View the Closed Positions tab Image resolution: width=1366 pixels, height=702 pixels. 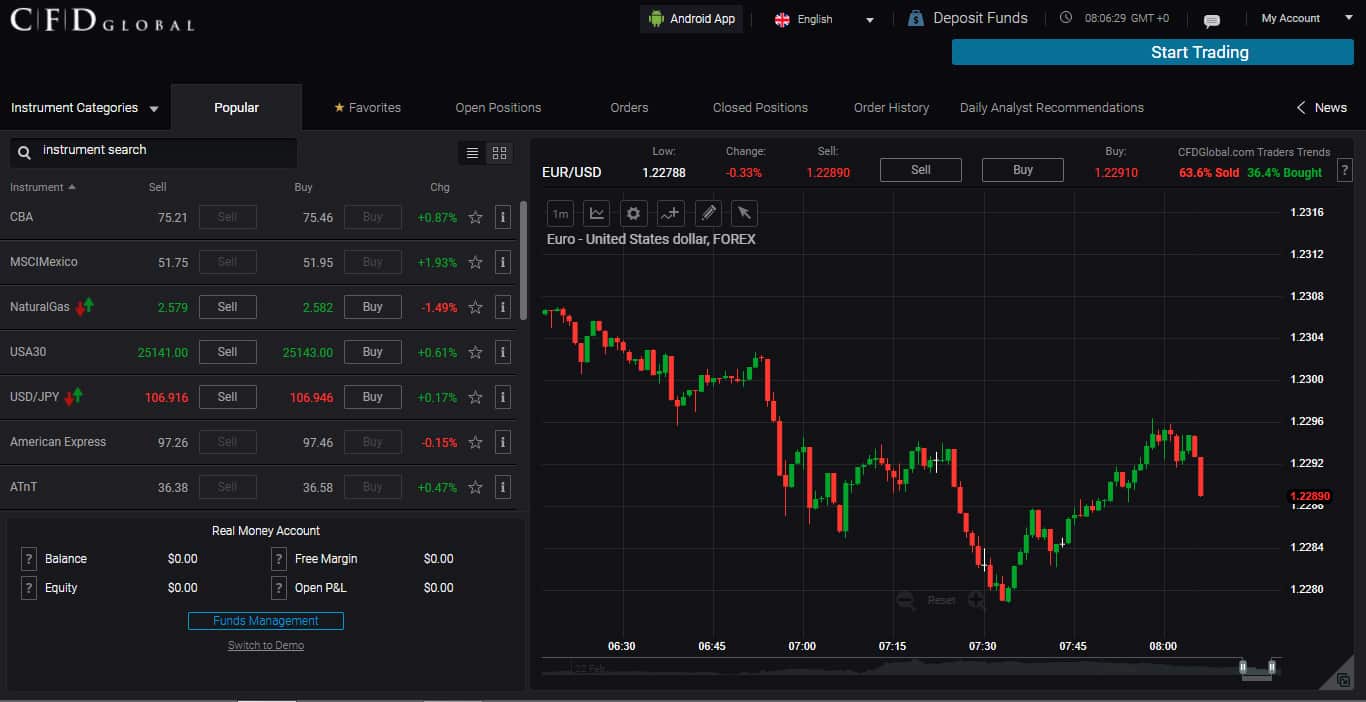coord(760,107)
